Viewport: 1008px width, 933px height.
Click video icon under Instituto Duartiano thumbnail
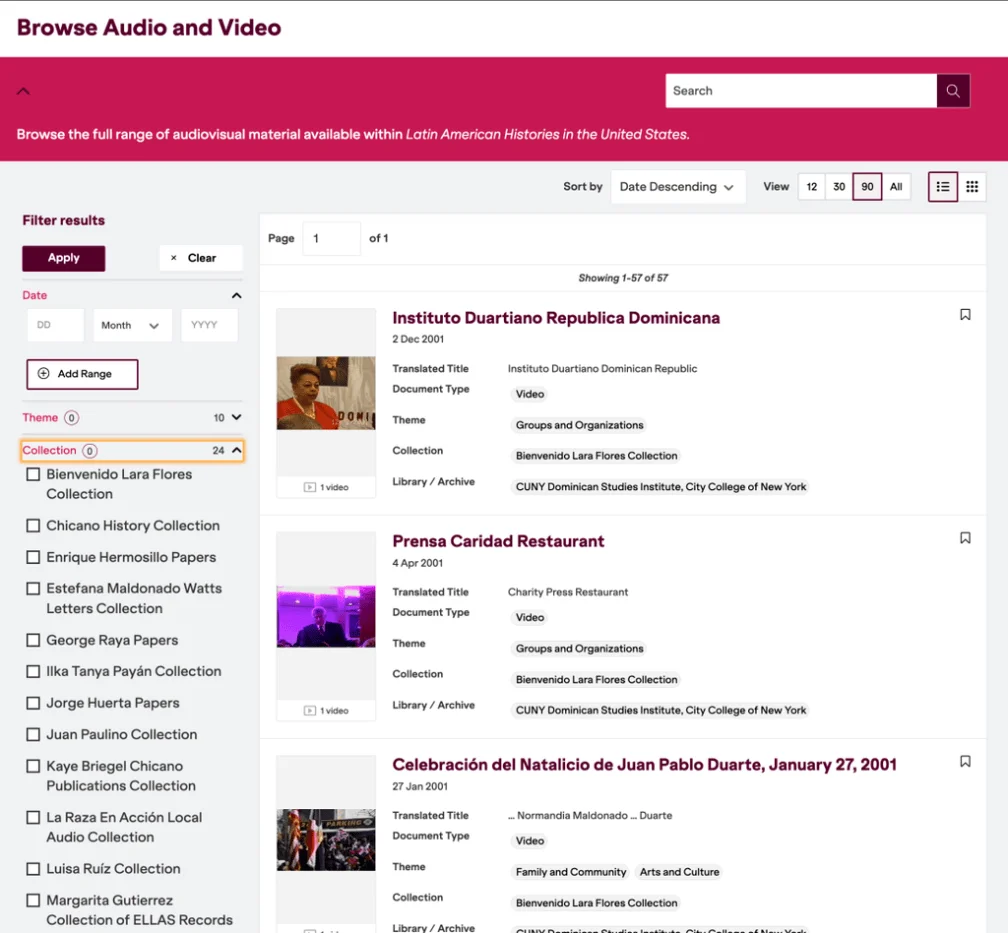point(310,487)
